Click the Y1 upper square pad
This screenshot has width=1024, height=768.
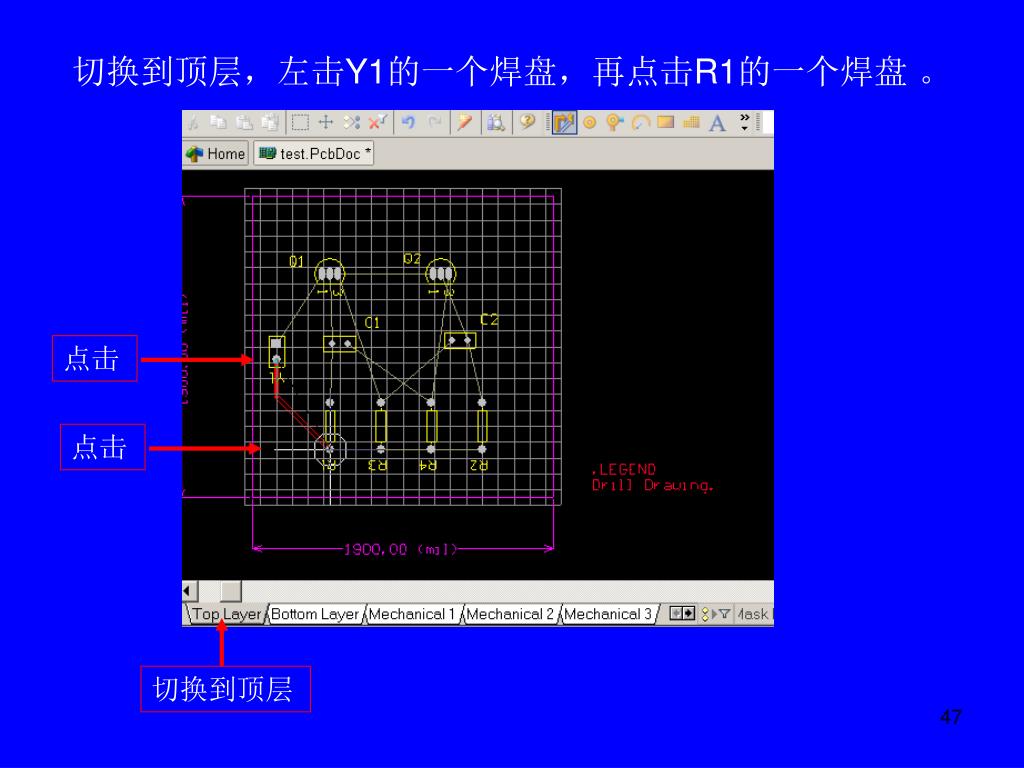[276, 343]
